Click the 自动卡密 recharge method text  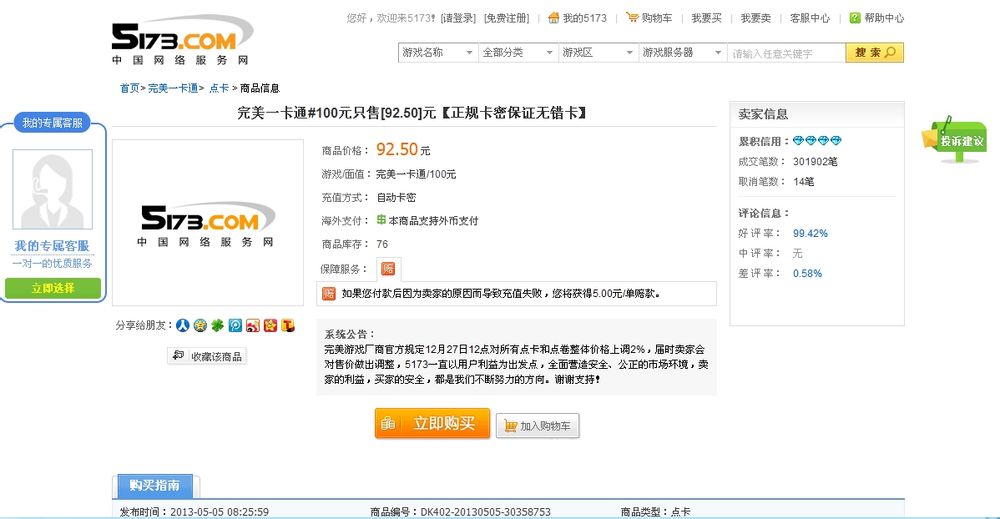pos(396,197)
